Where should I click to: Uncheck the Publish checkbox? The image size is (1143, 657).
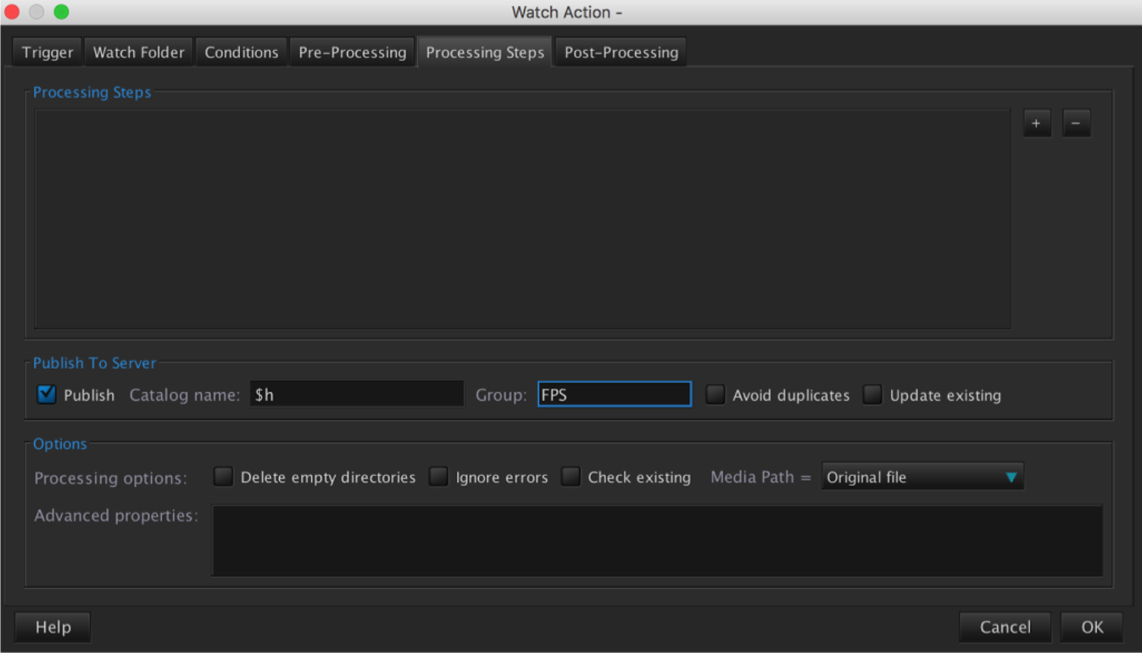(46, 395)
